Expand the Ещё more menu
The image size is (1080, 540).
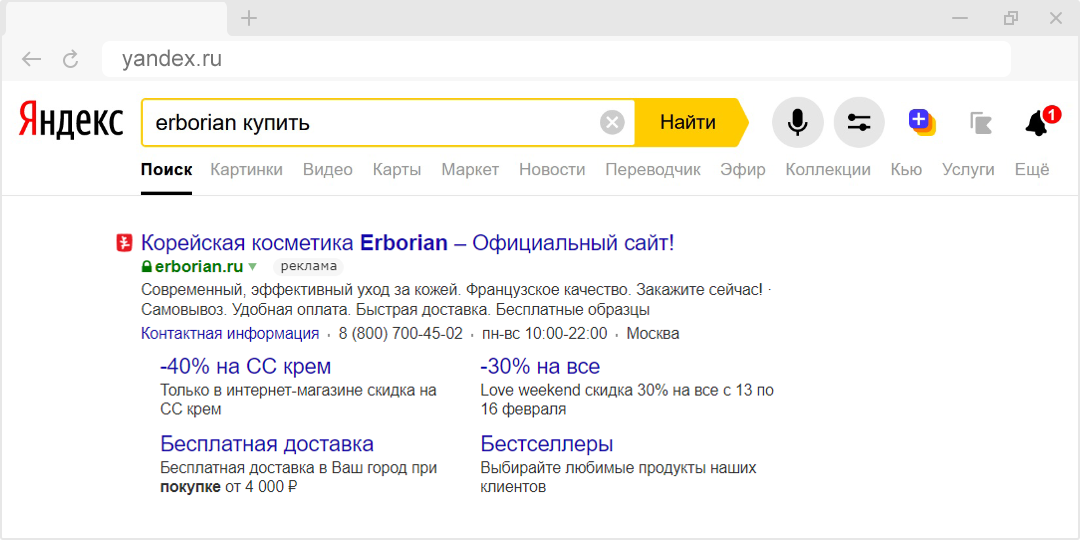tap(1031, 170)
